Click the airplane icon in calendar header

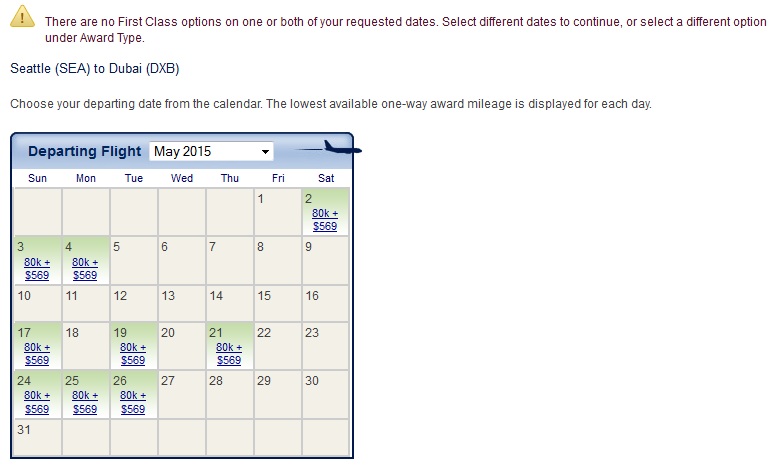tap(332, 150)
